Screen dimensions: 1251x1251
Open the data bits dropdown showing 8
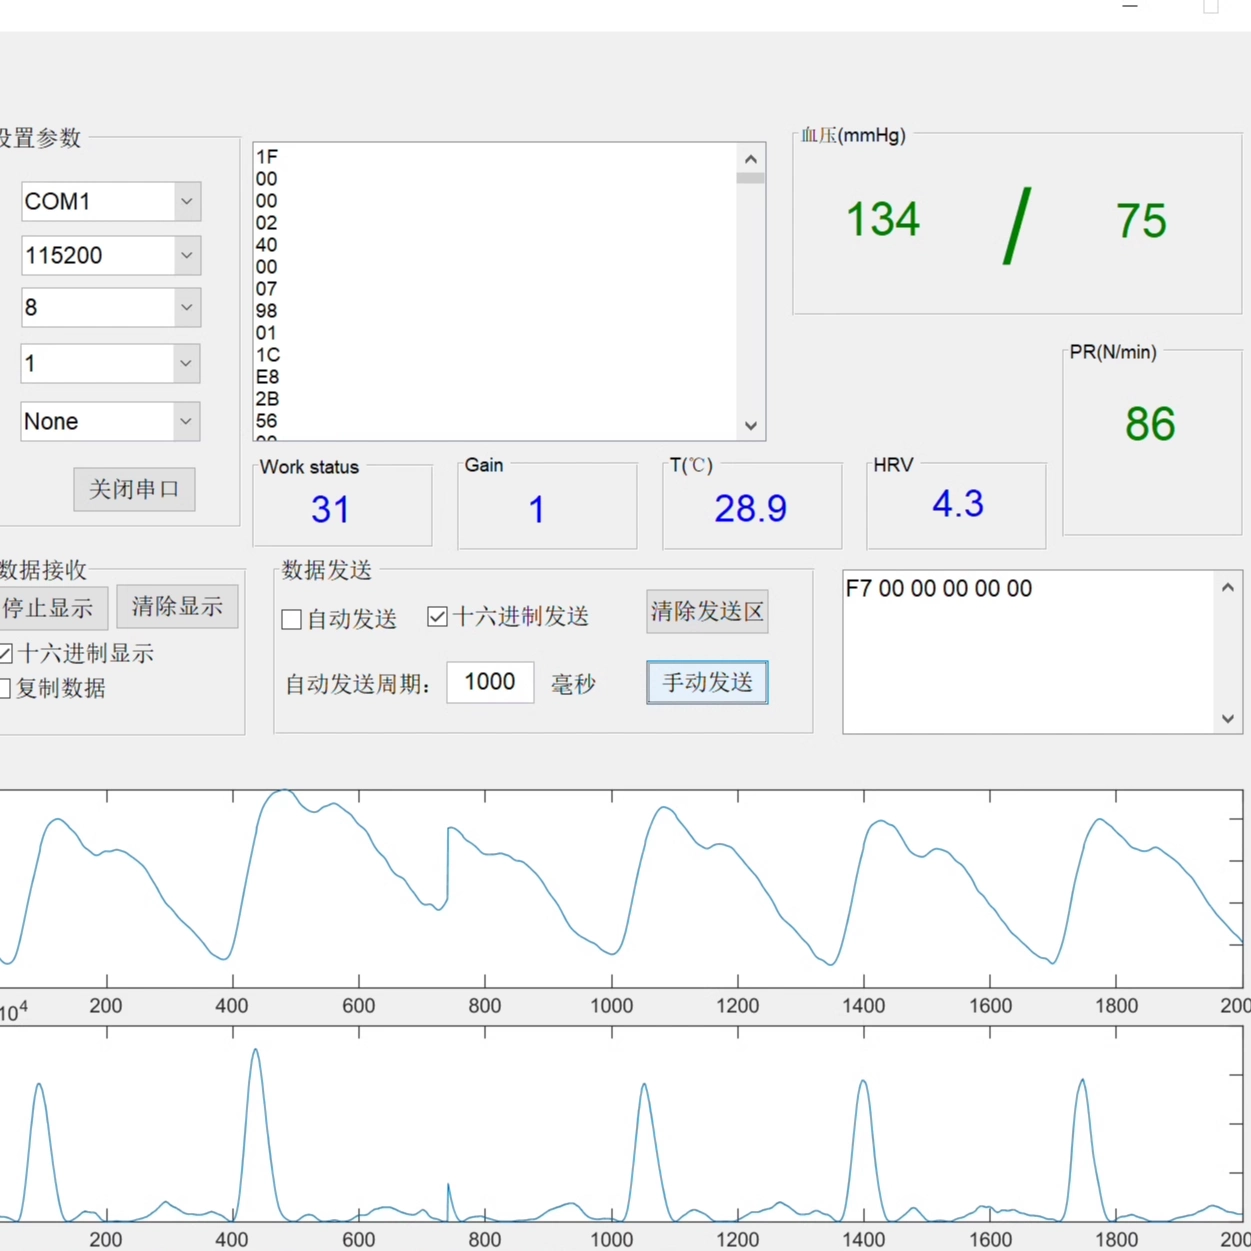186,308
